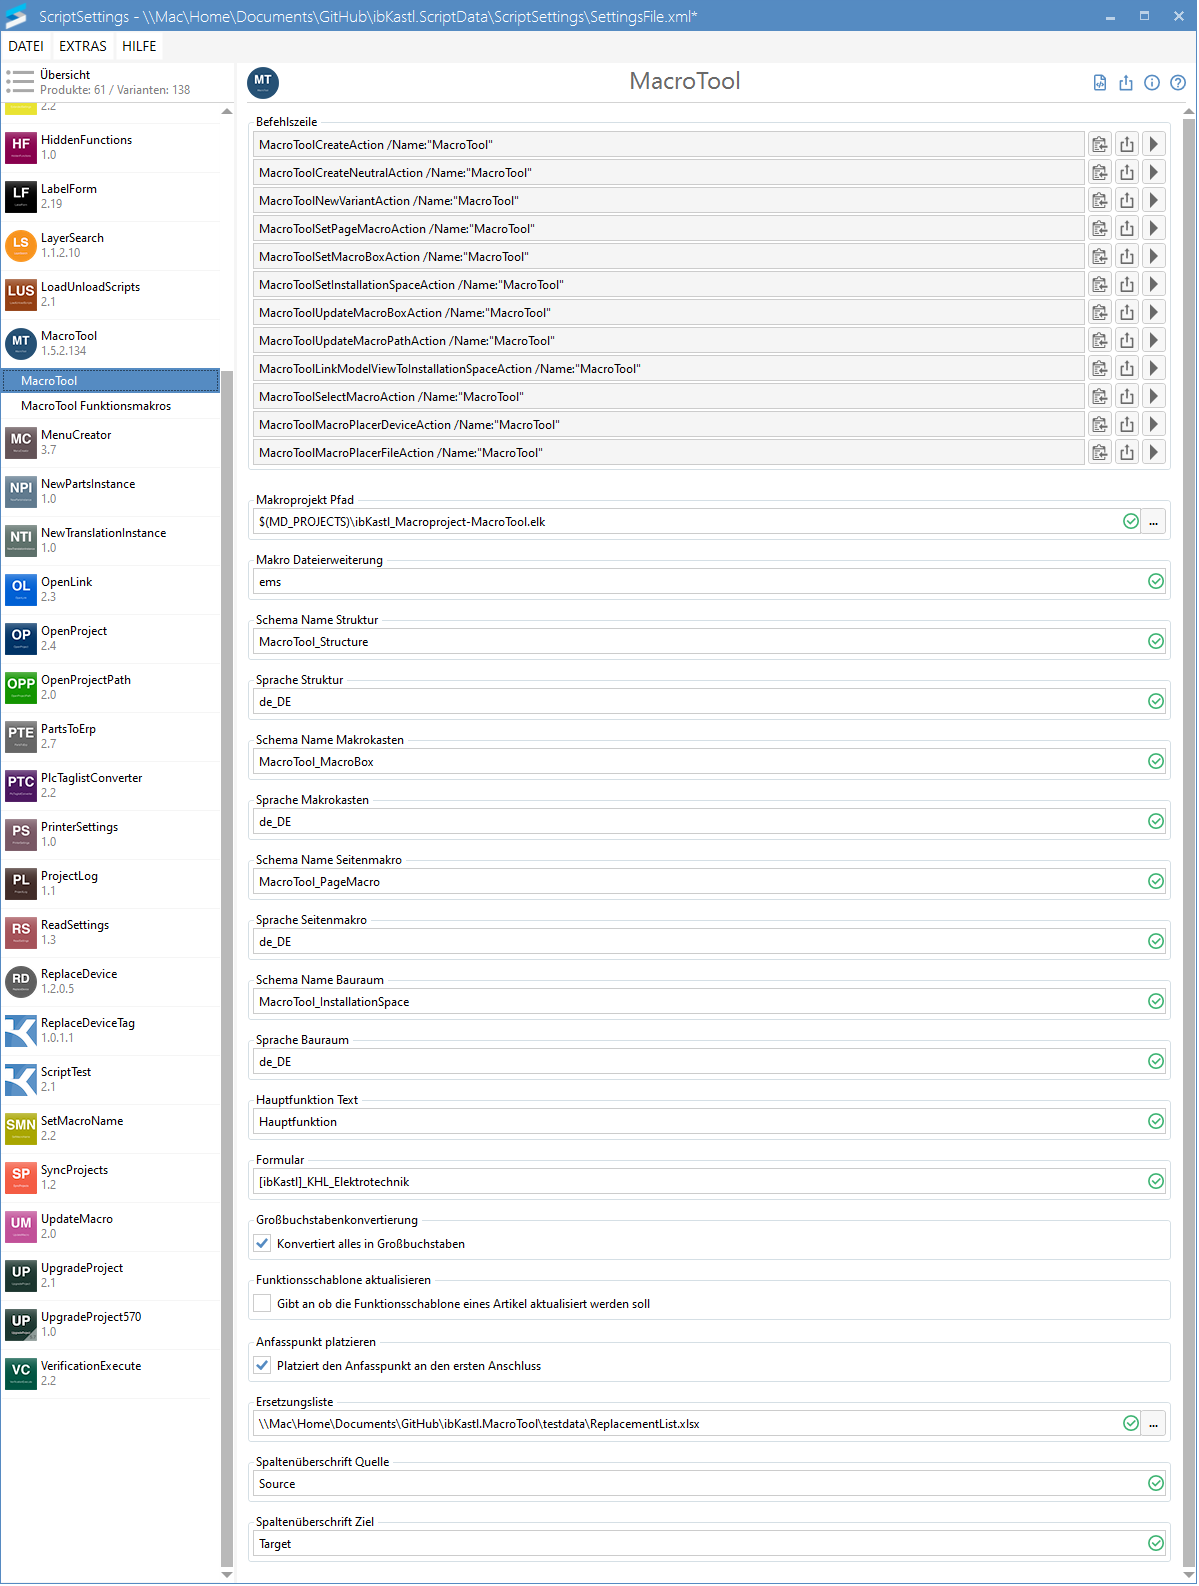
Task: Open the HILFE menu
Action: pos(140,46)
